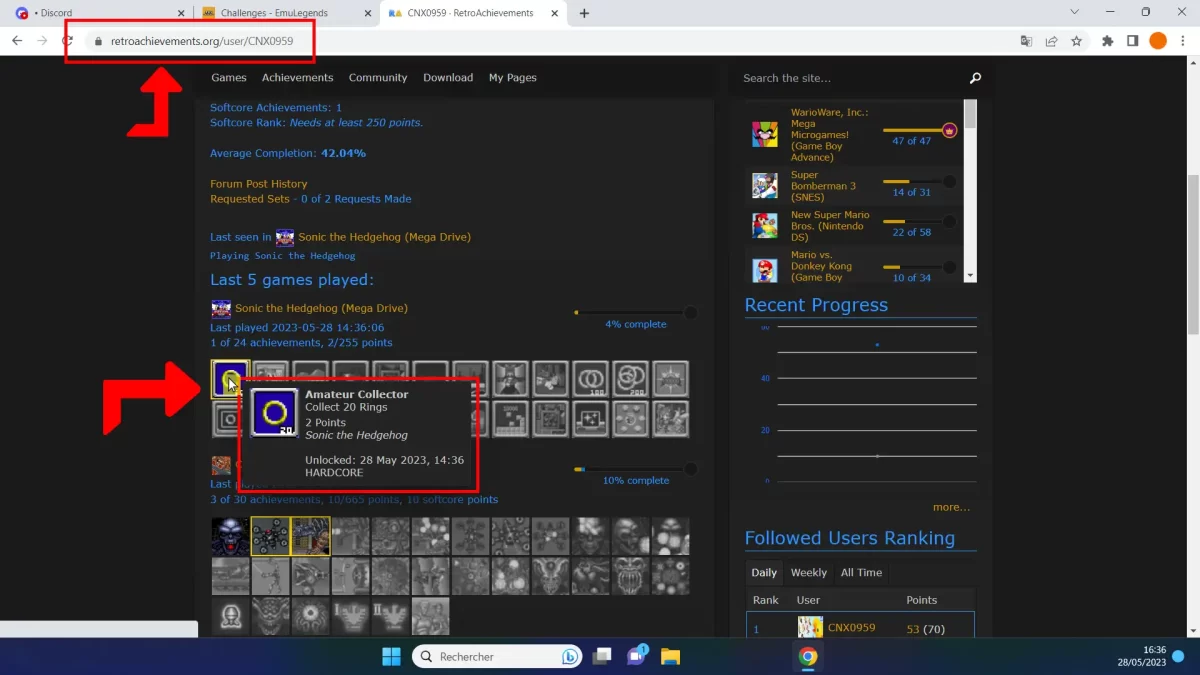Open the Download menu
The height and width of the screenshot is (675, 1200).
coord(448,78)
